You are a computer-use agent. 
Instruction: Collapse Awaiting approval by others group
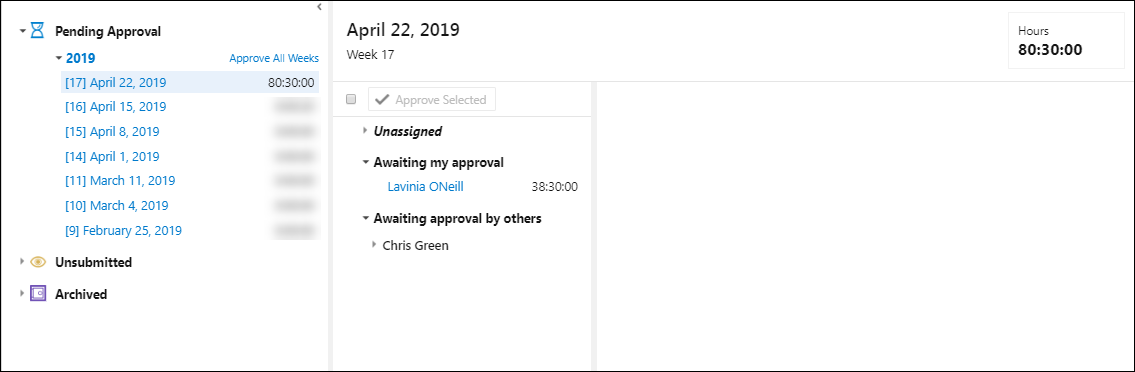[366, 219]
